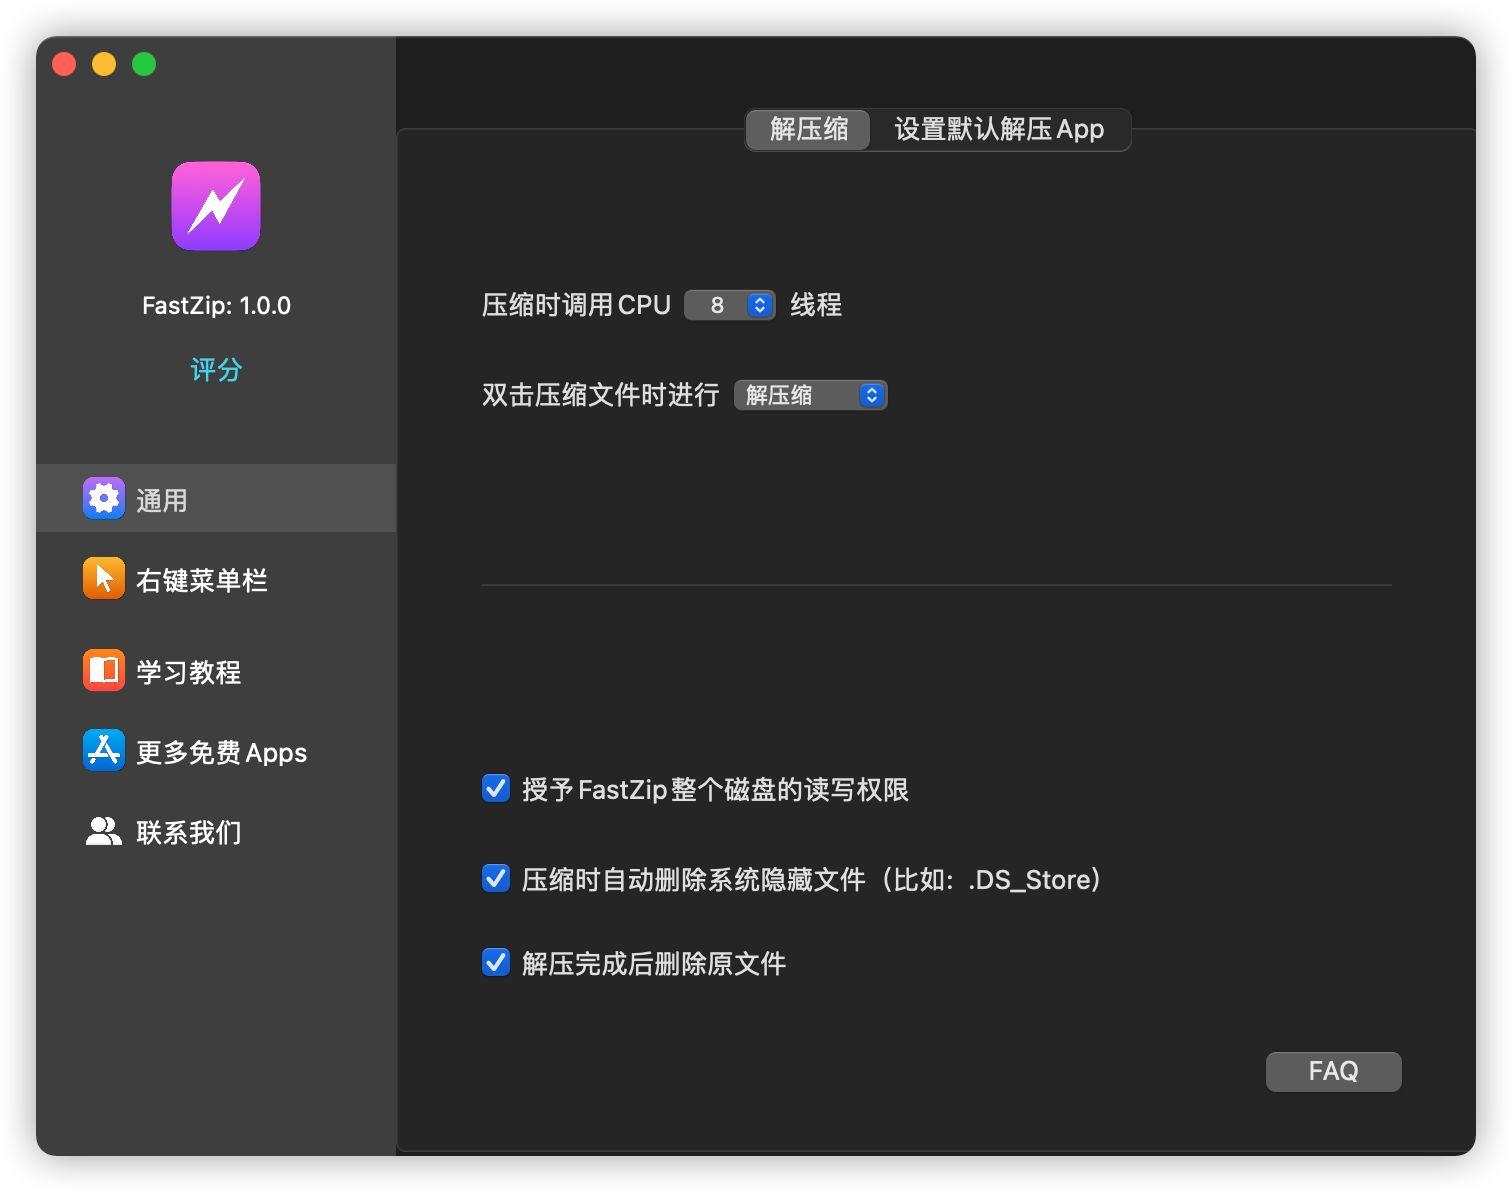This screenshot has height=1192, width=1512.
Task: Open the CPU thread count dropdown
Action: 759,304
